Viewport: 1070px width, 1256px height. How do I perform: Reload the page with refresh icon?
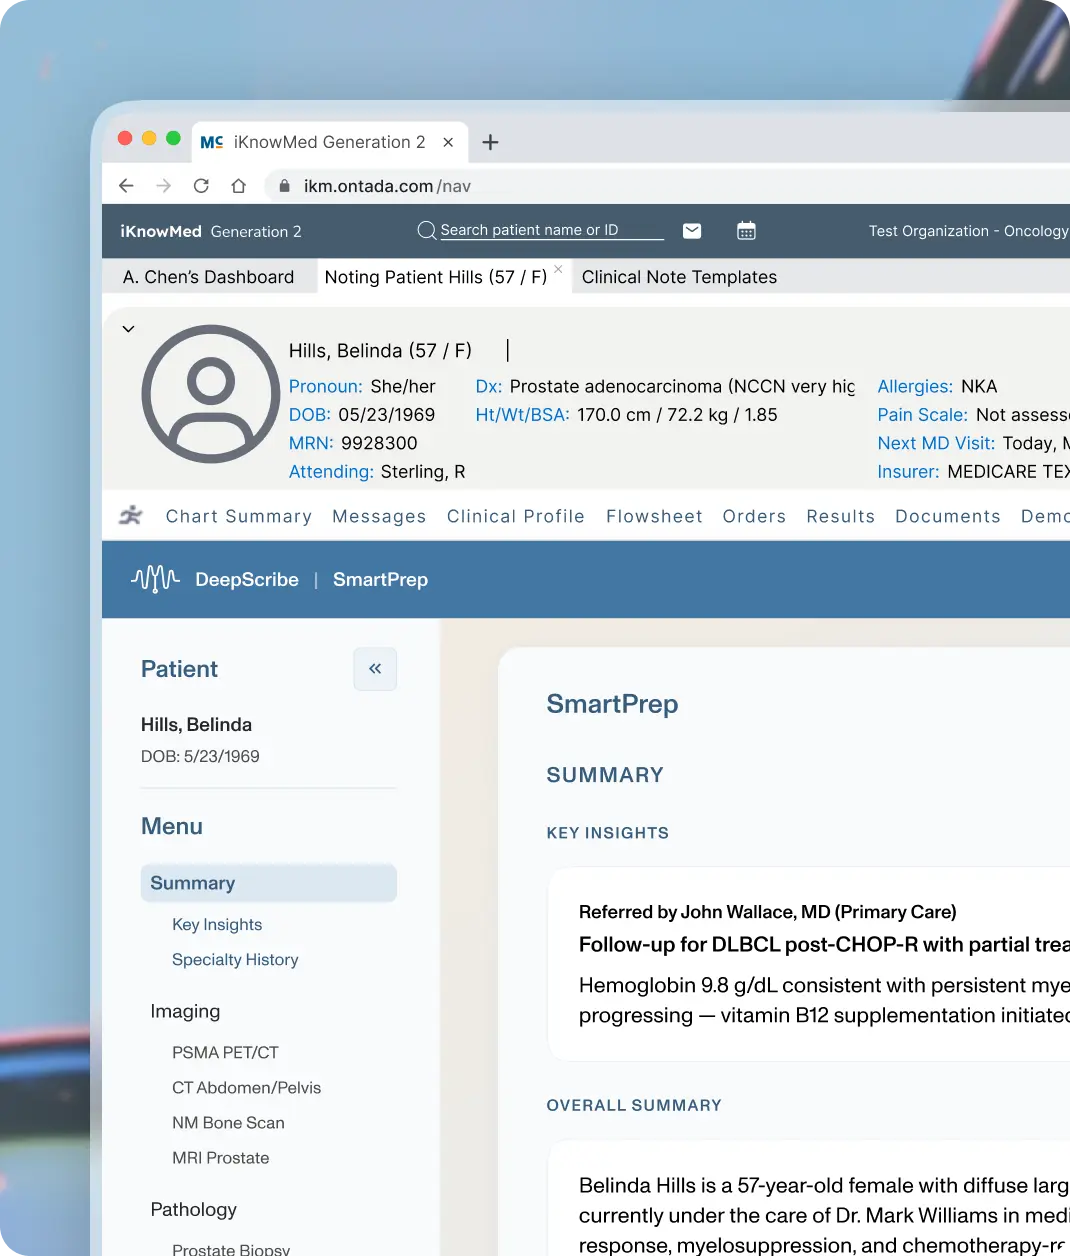click(x=201, y=186)
